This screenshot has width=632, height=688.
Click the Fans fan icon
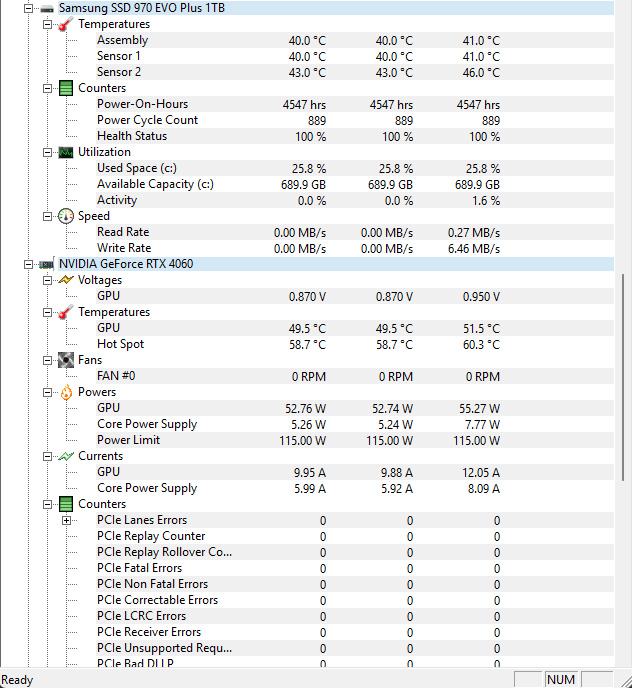coord(66,360)
